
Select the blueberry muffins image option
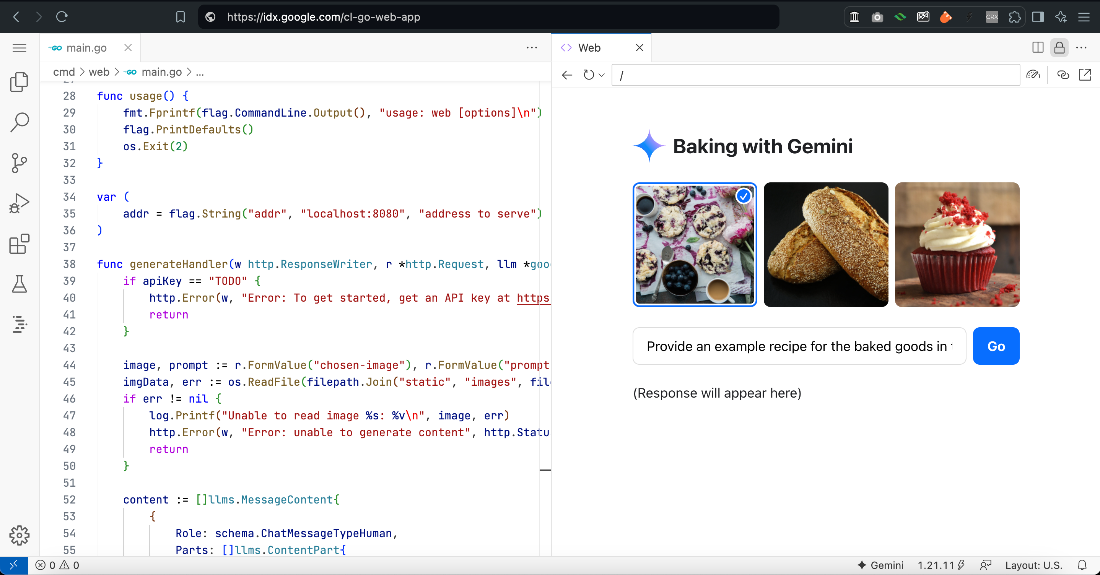point(695,245)
